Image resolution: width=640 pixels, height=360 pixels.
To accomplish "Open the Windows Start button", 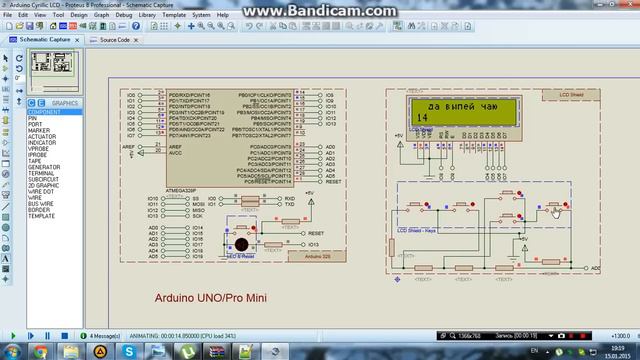I will (12, 351).
